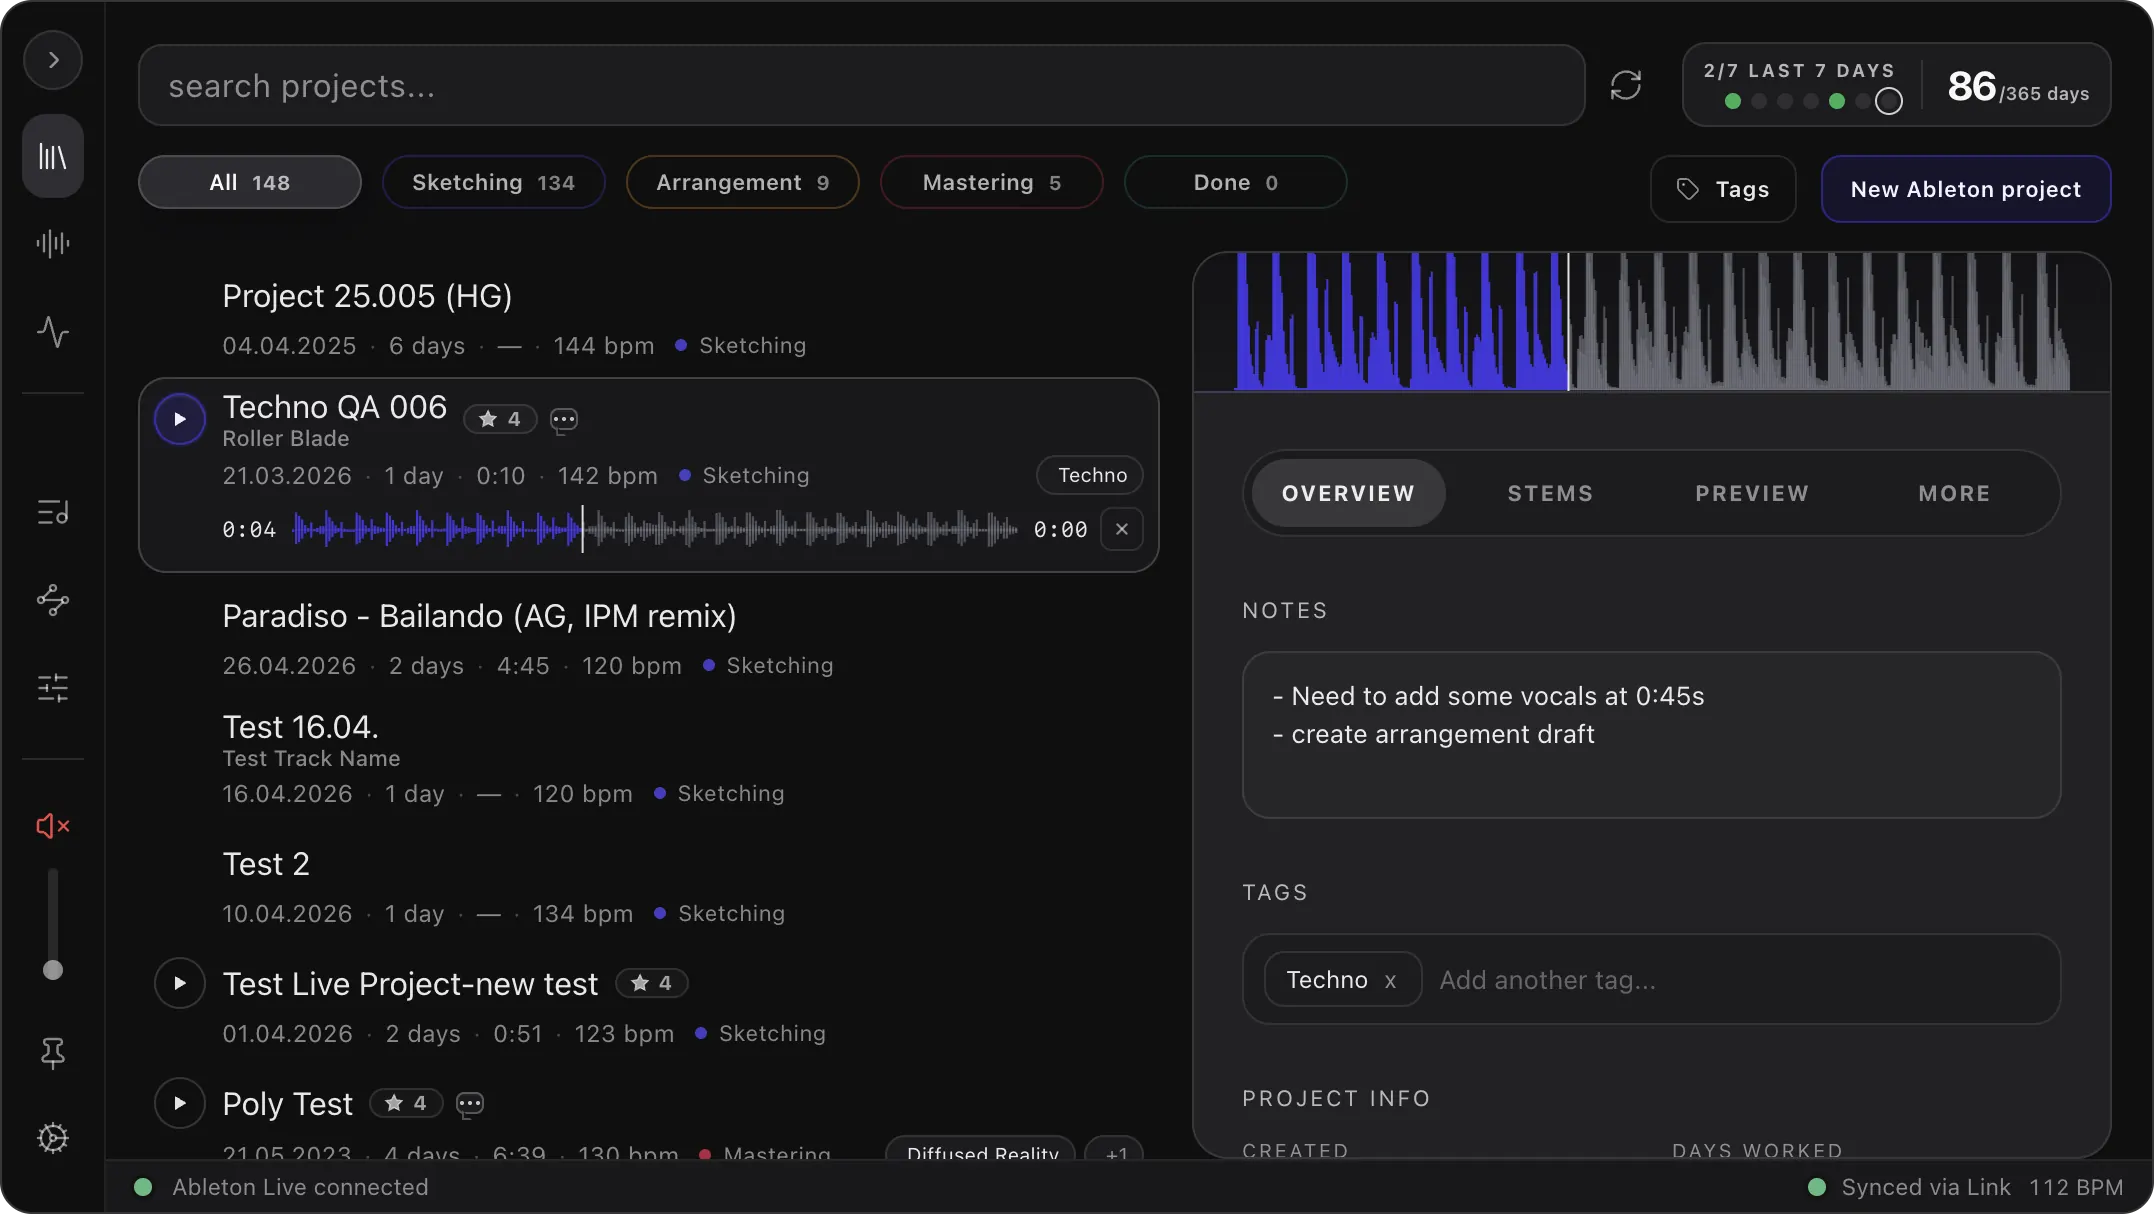Create a New Ableton project
This screenshot has height=1214, width=2154.
[x=1965, y=189]
